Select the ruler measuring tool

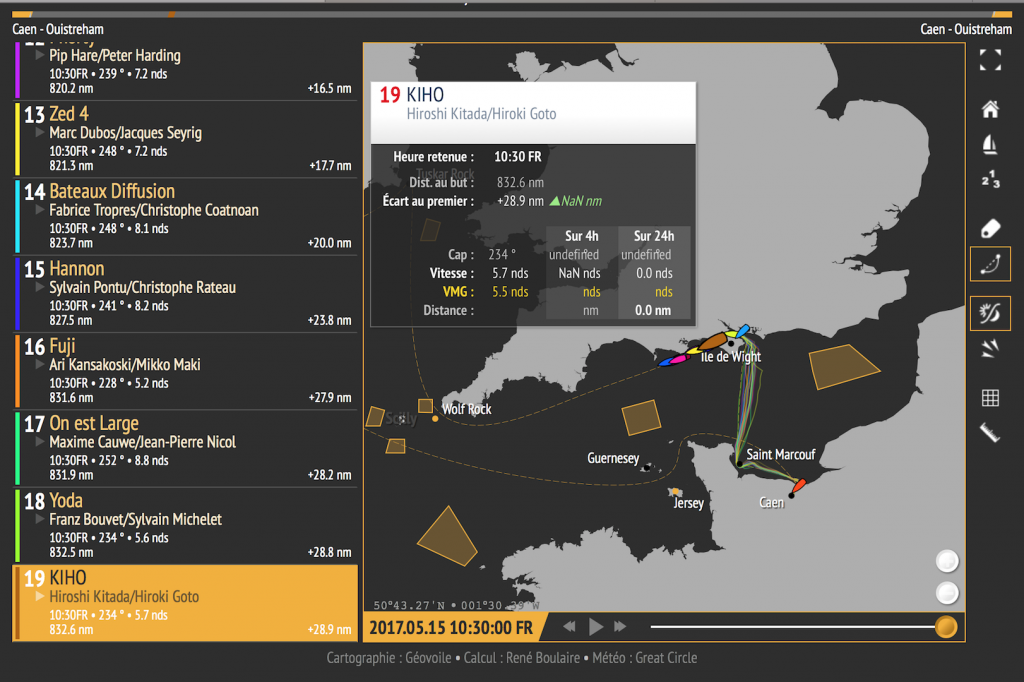point(990,432)
